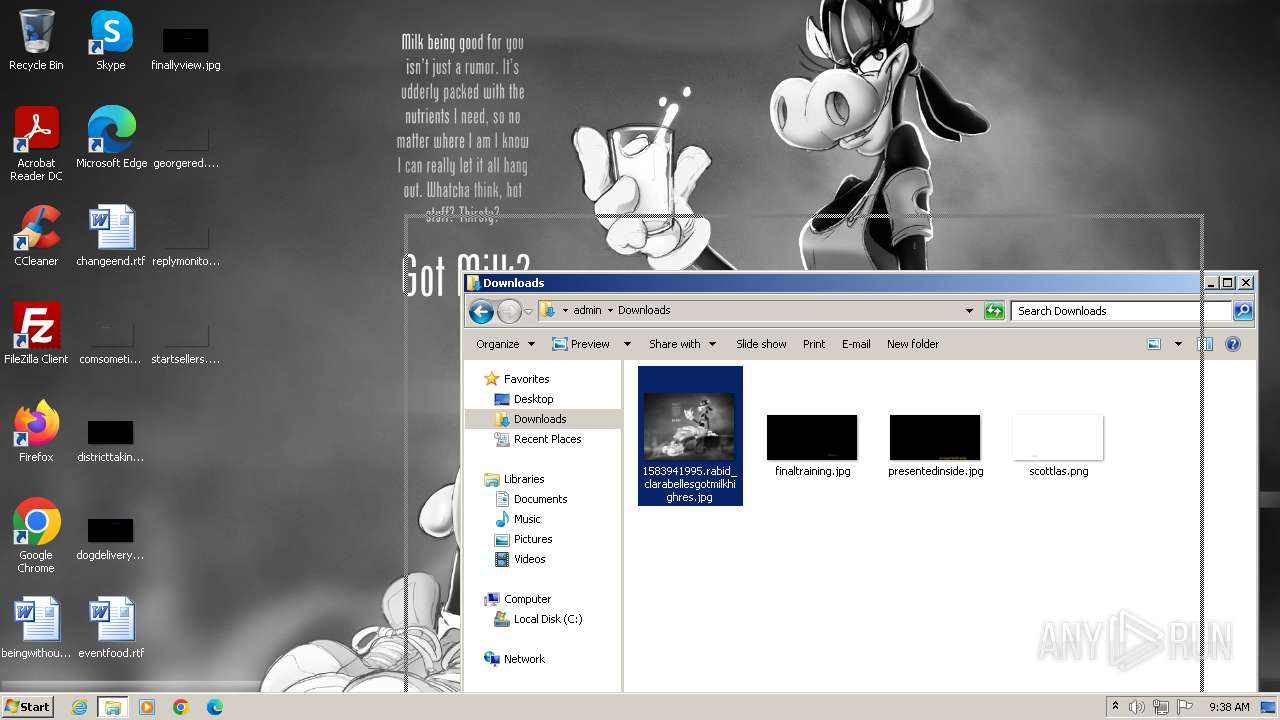Click Print in the toolbar
This screenshot has height=720, width=1280.
[814, 344]
